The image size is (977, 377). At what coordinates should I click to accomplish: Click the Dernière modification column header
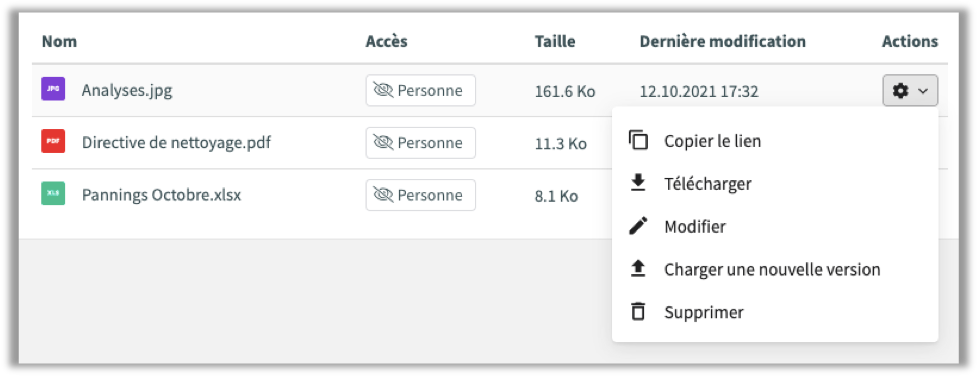point(722,42)
